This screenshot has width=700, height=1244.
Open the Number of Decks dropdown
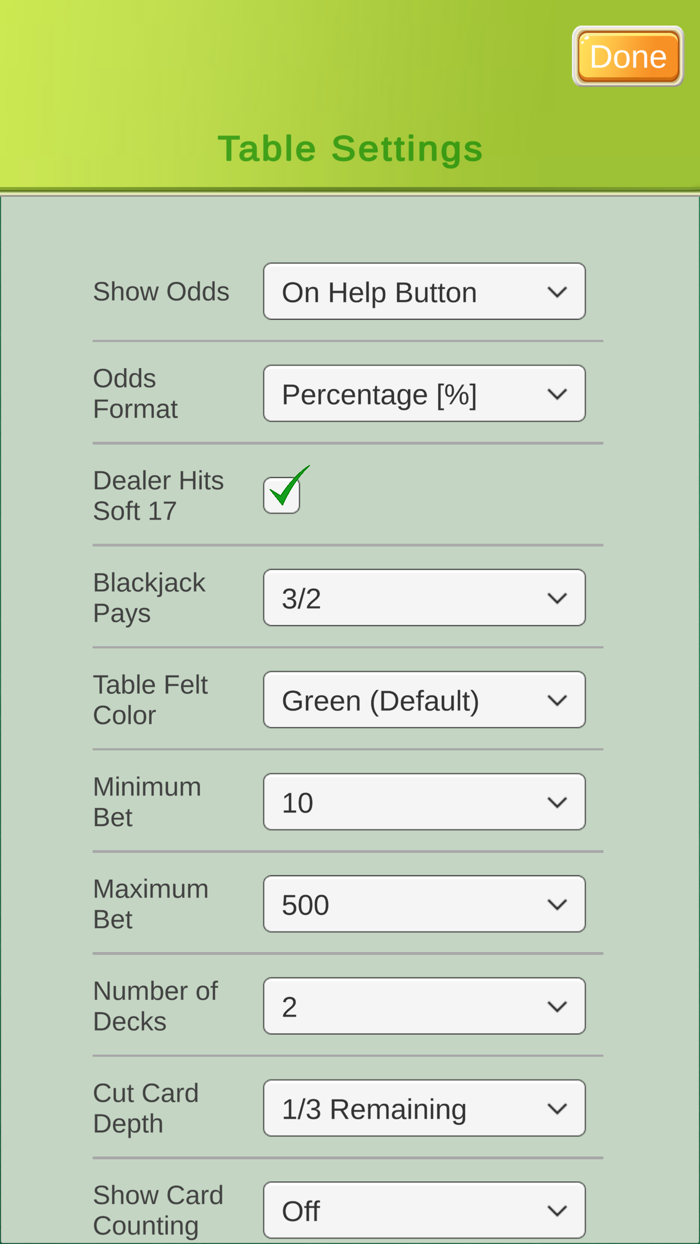point(424,1005)
